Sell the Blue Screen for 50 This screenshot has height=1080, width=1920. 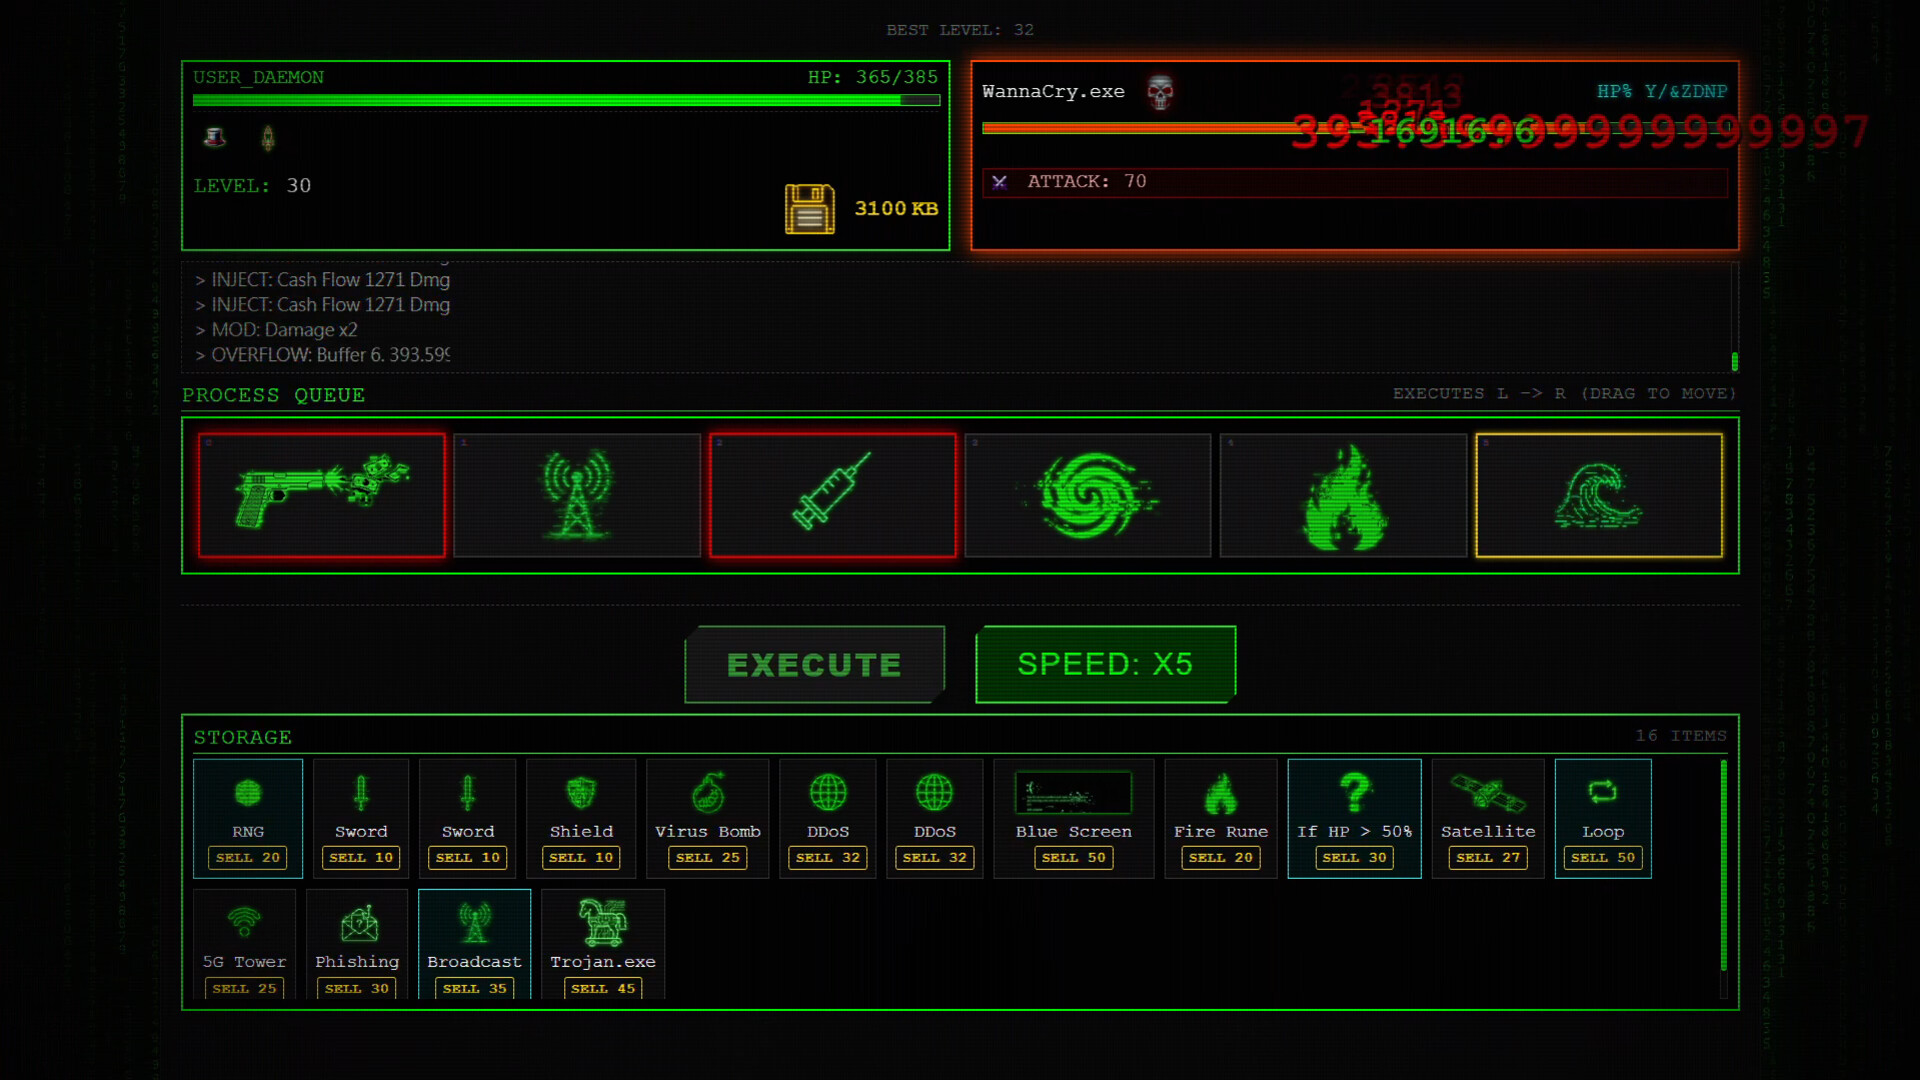[x=1073, y=857]
